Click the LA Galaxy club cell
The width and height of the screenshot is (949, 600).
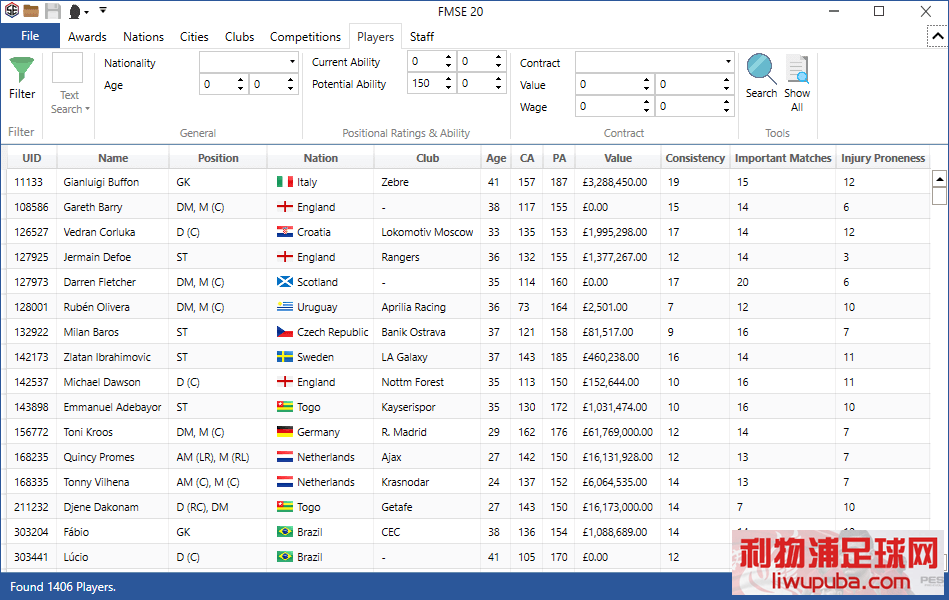coord(427,357)
